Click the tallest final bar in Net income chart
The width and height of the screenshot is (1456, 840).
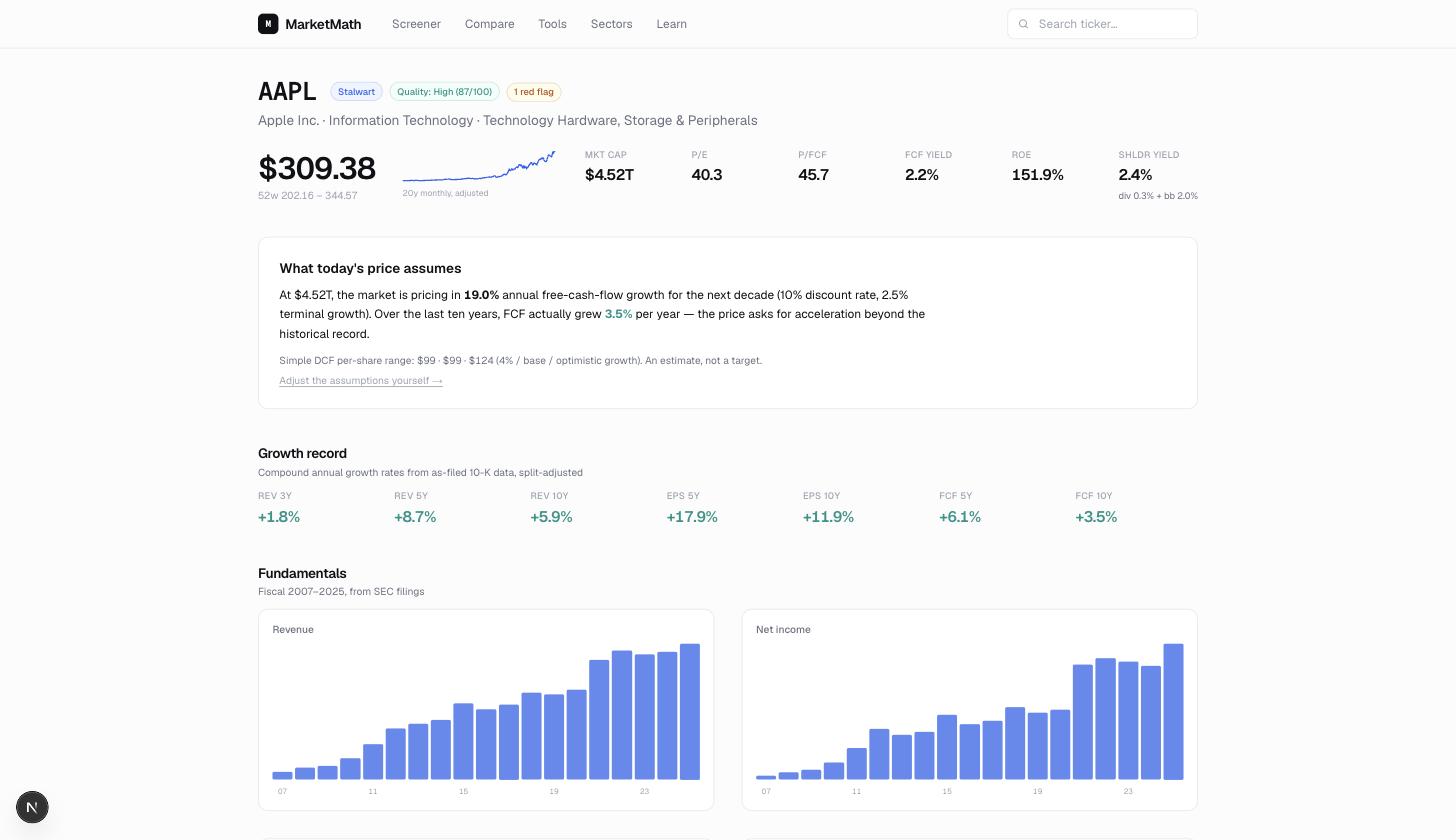1173,712
